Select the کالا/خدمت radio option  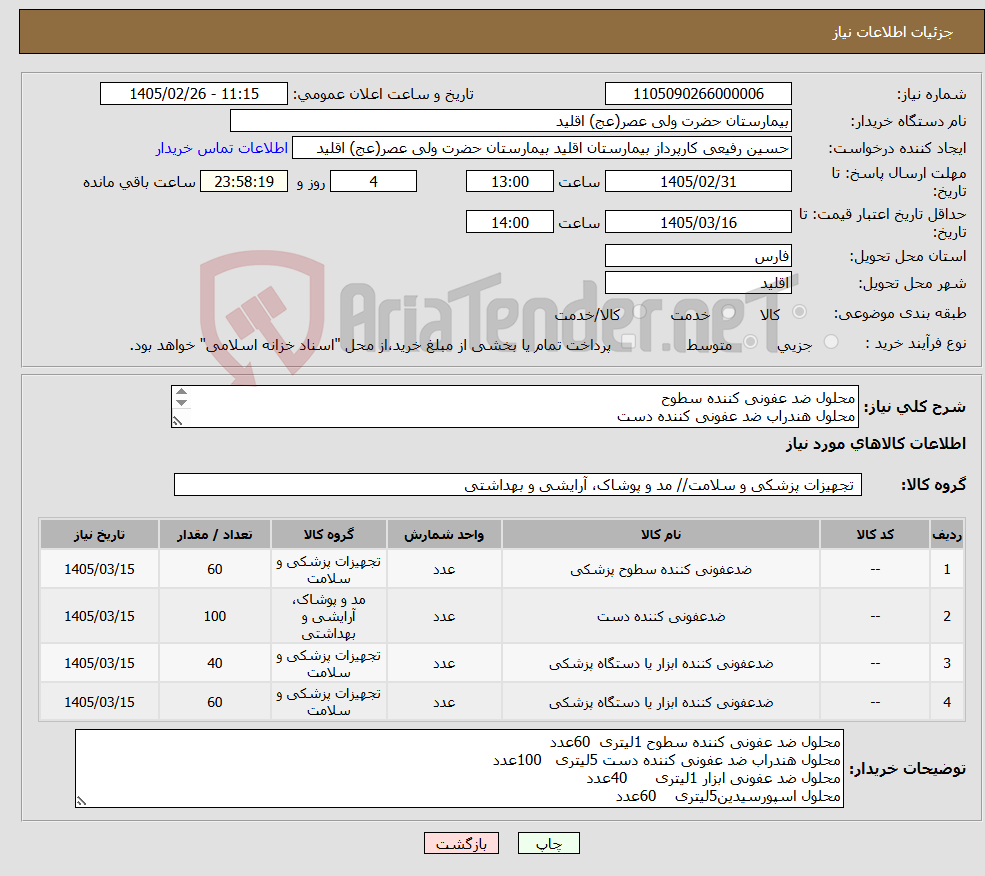(x=639, y=312)
